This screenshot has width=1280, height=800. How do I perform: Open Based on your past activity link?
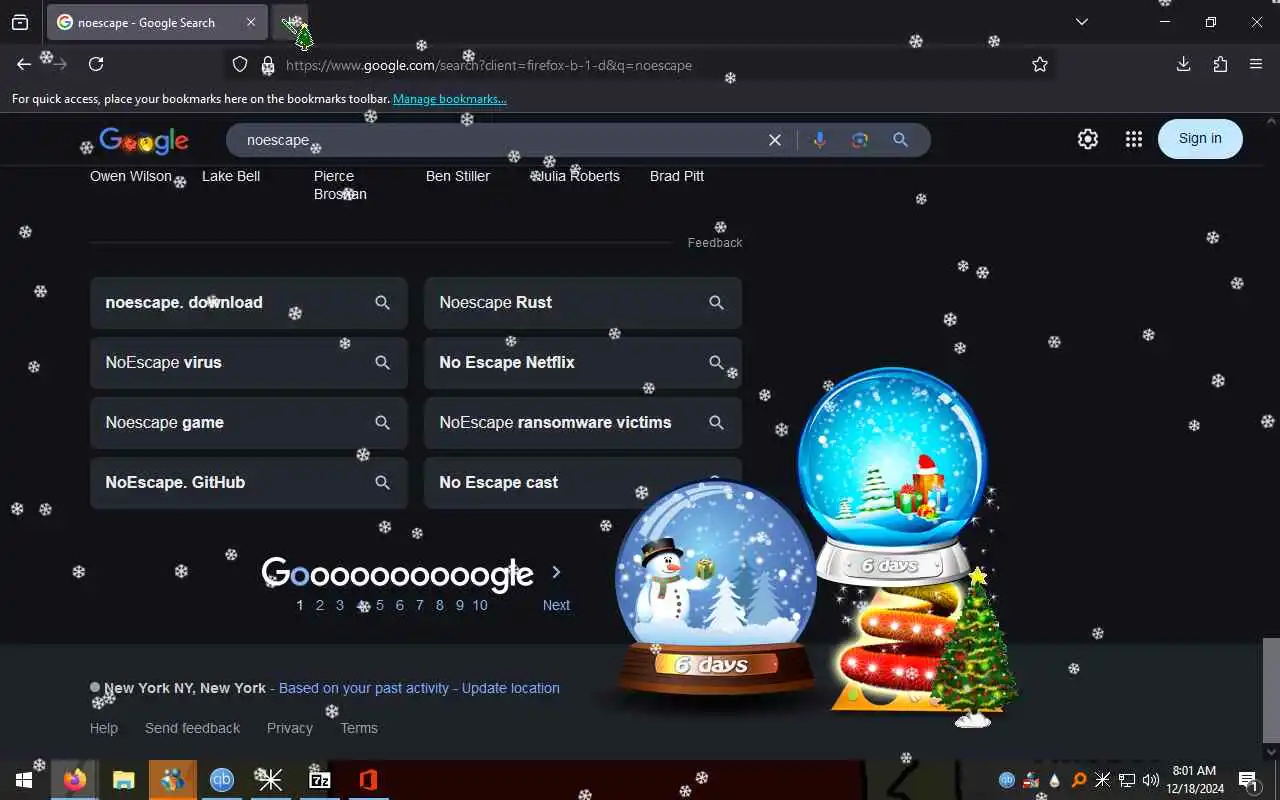pos(364,688)
